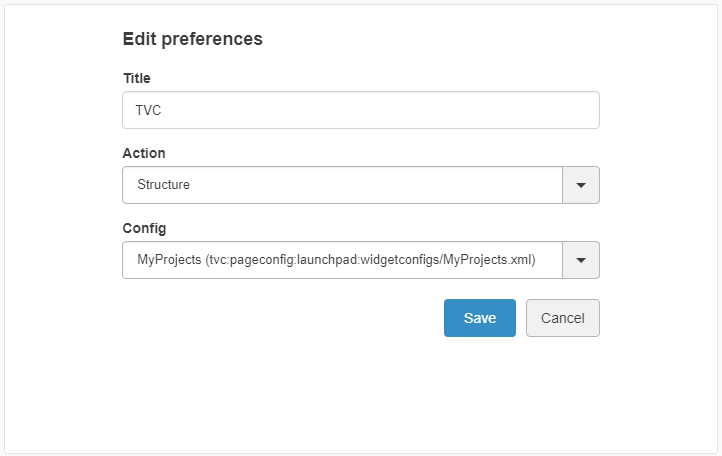This screenshot has height=456, width=722.
Task: Click the Config field label
Action: [x=144, y=228]
